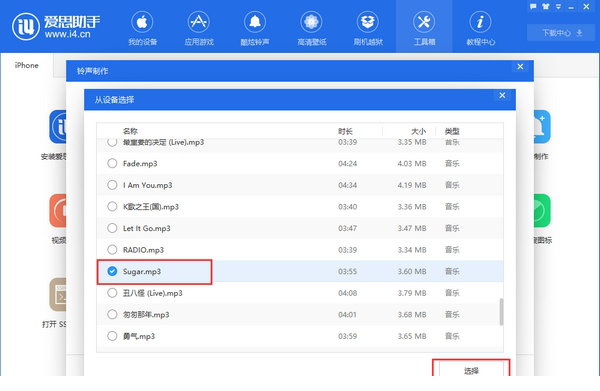Open feedback message icon in title bar

click(533, 7)
